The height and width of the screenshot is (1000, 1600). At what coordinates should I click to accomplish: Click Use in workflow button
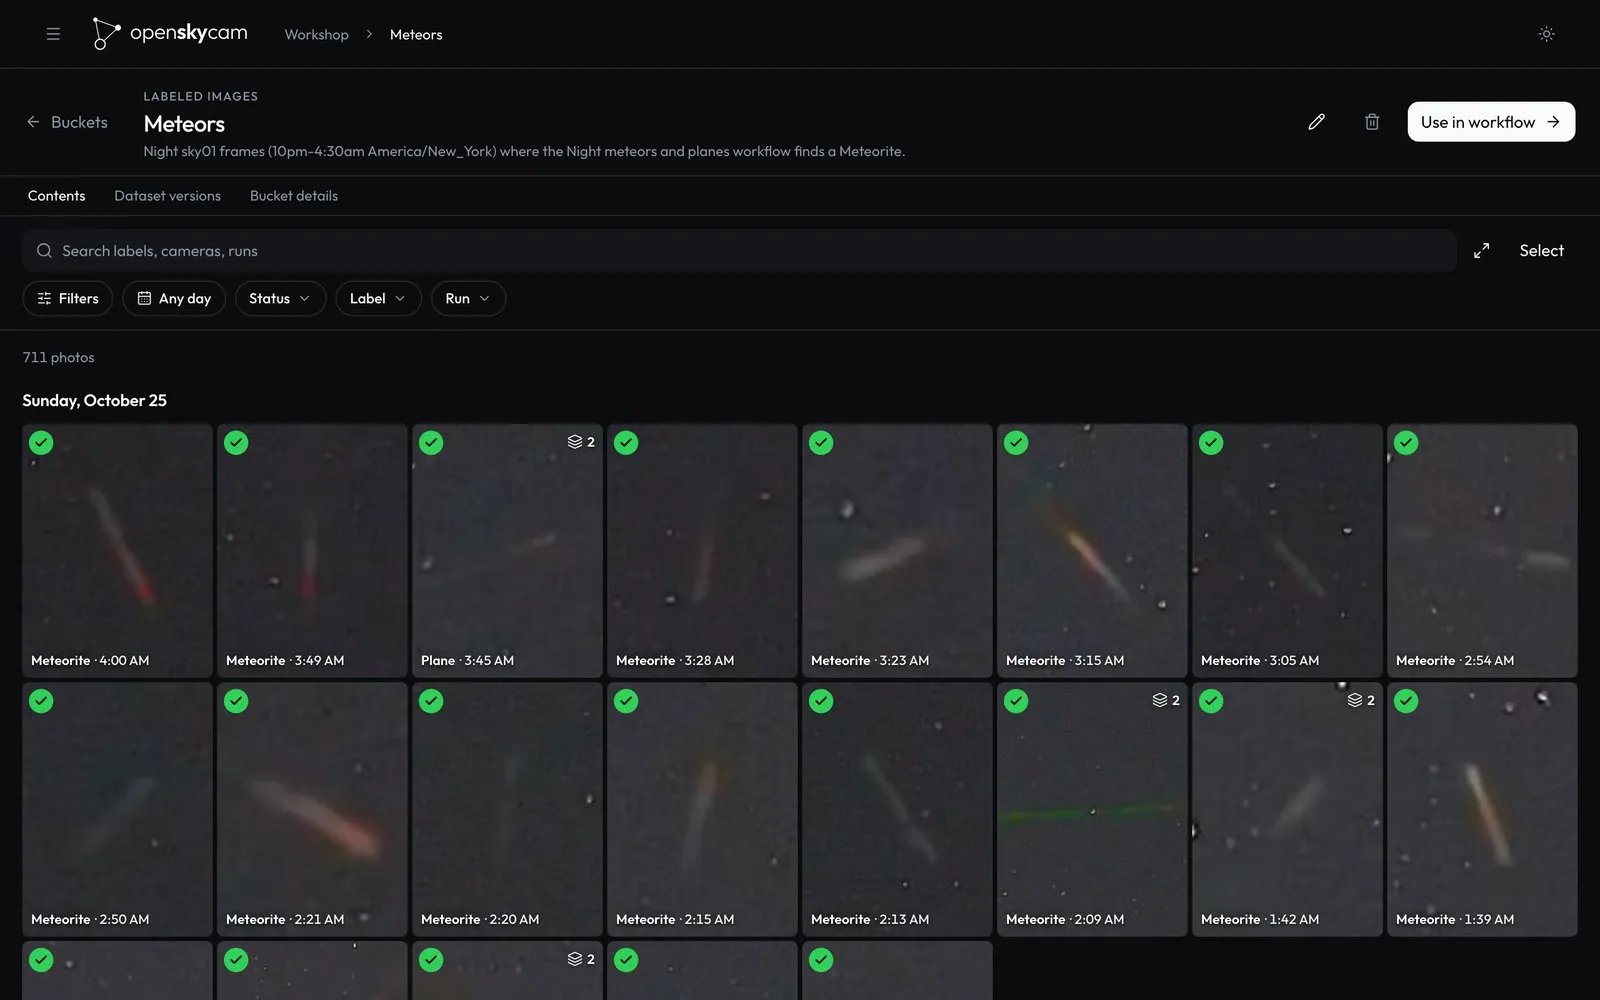click(x=1491, y=122)
